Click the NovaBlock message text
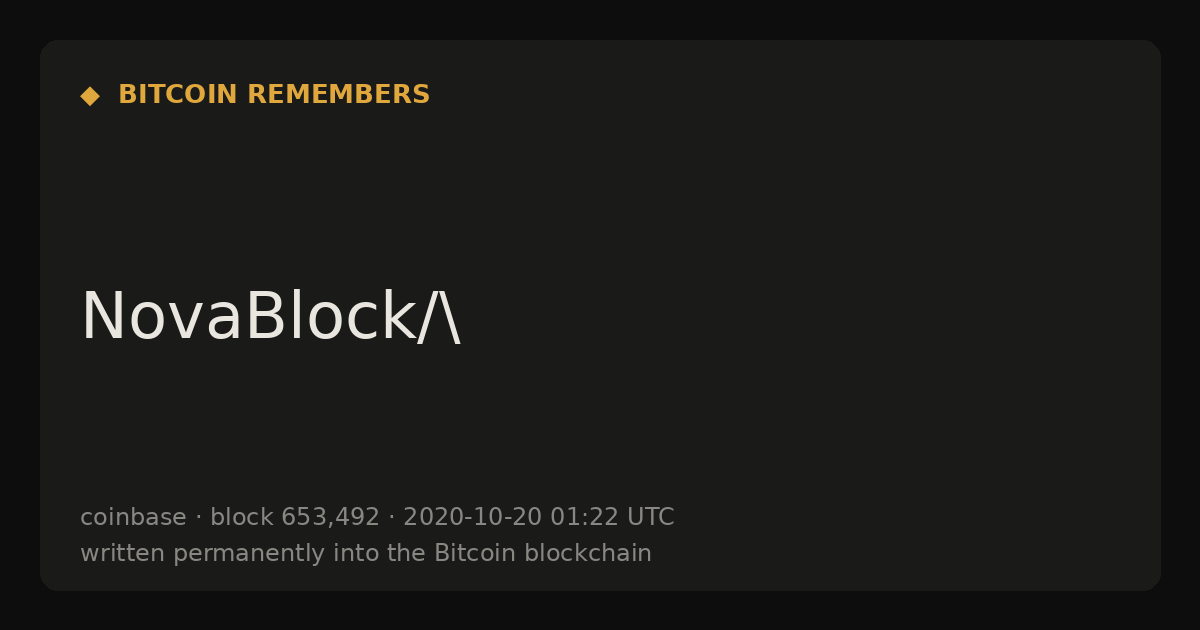The image size is (1200, 630). [271, 317]
